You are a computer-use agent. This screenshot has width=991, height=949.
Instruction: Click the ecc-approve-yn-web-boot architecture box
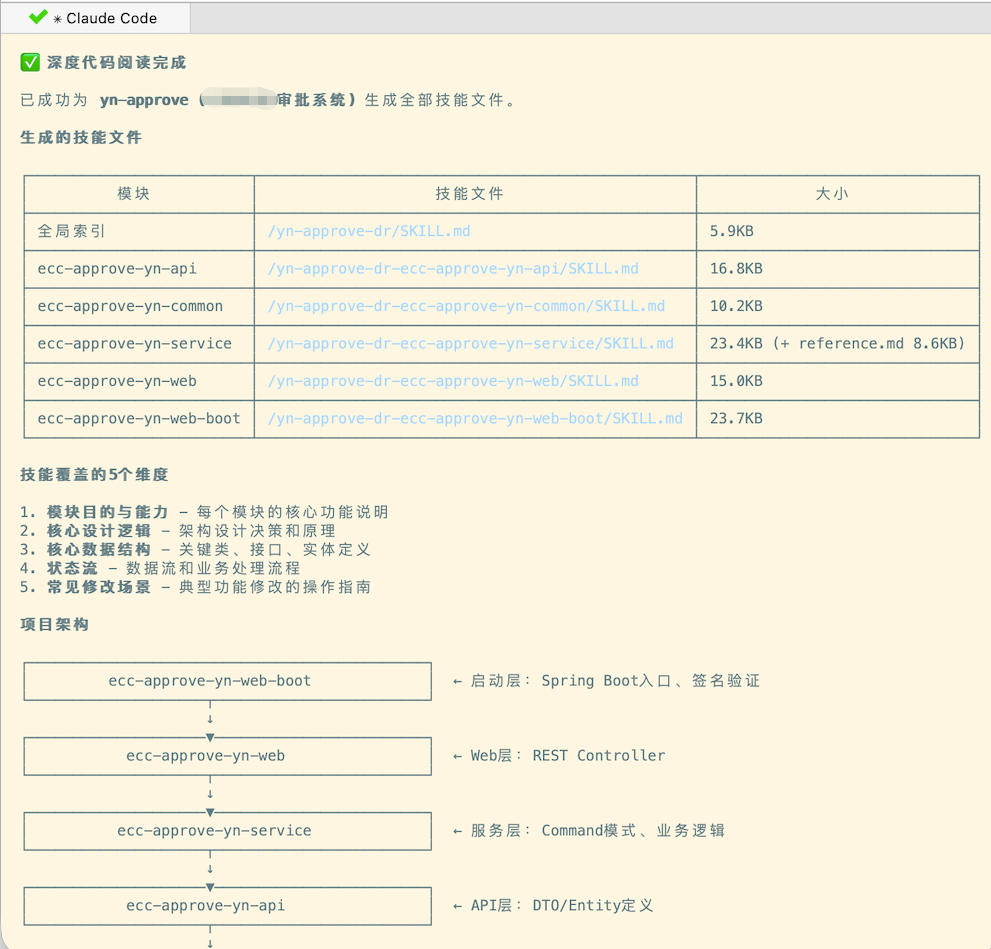(228, 681)
